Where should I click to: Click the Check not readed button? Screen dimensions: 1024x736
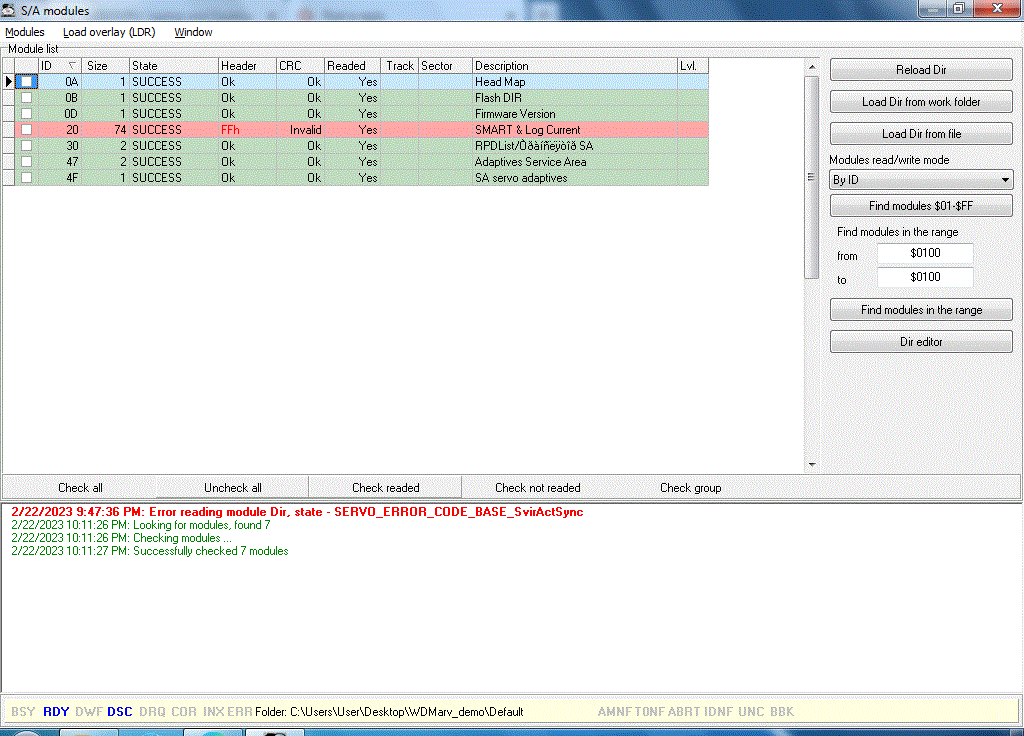click(537, 488)
